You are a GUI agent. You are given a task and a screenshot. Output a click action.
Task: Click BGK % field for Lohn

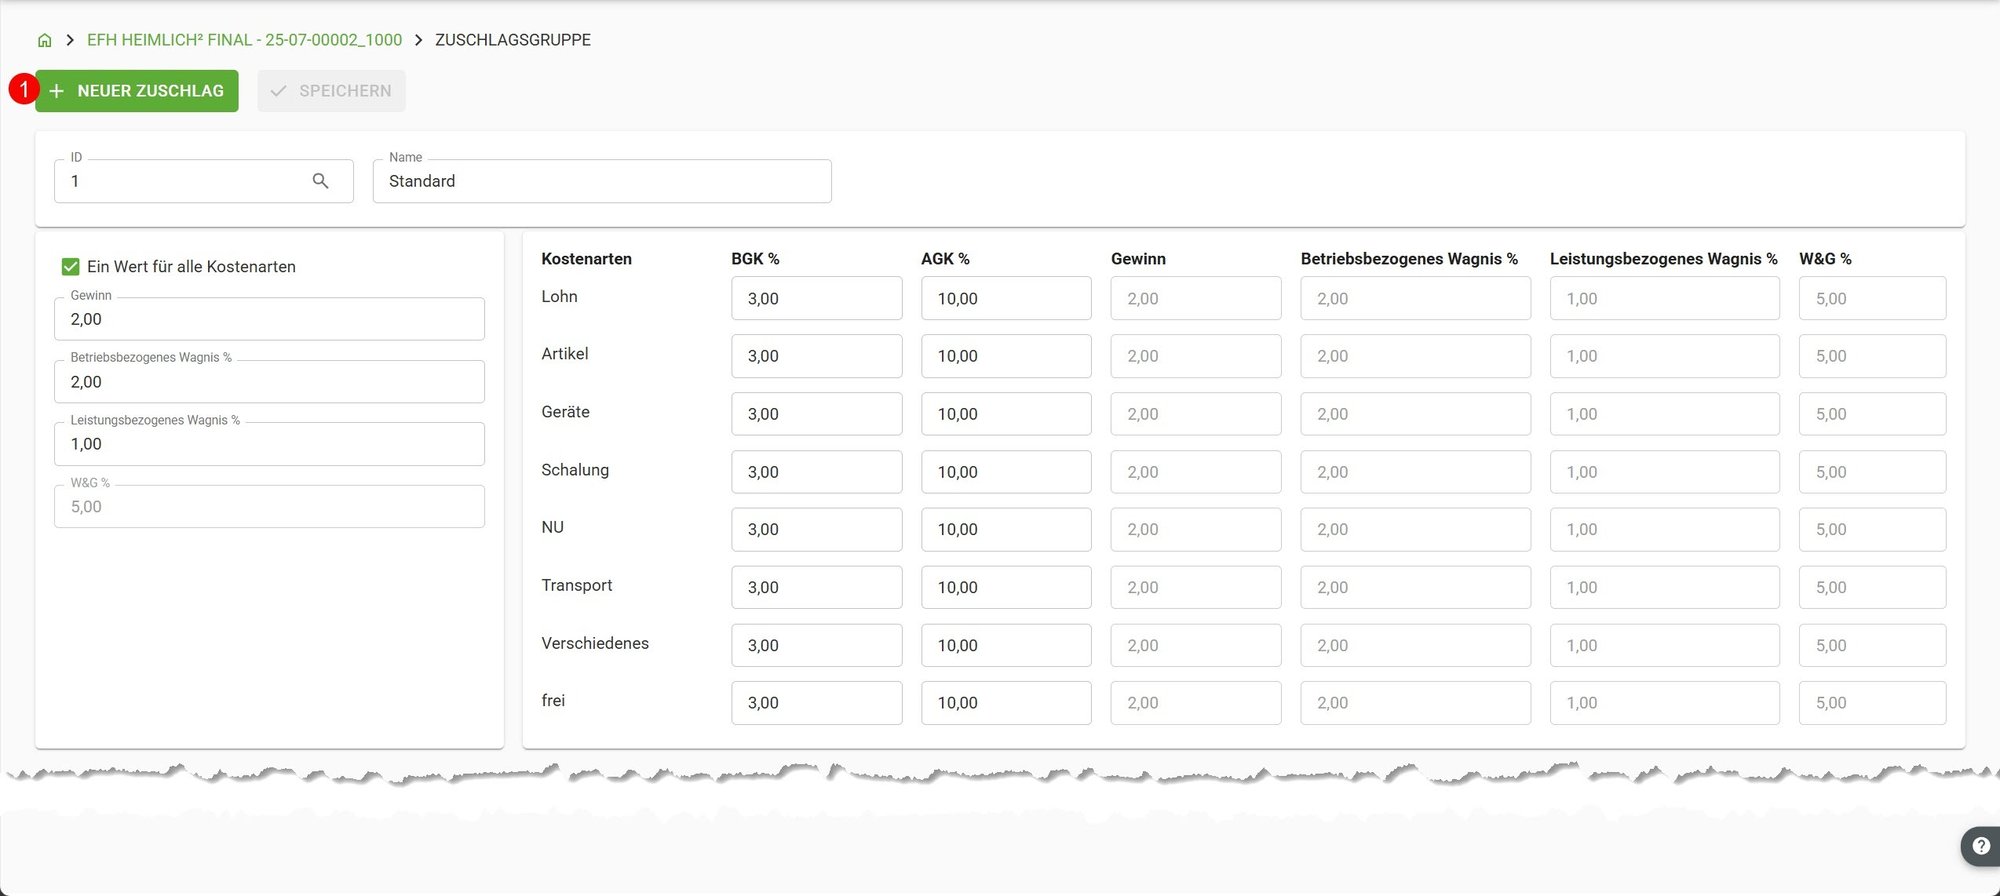coord(817,298)
